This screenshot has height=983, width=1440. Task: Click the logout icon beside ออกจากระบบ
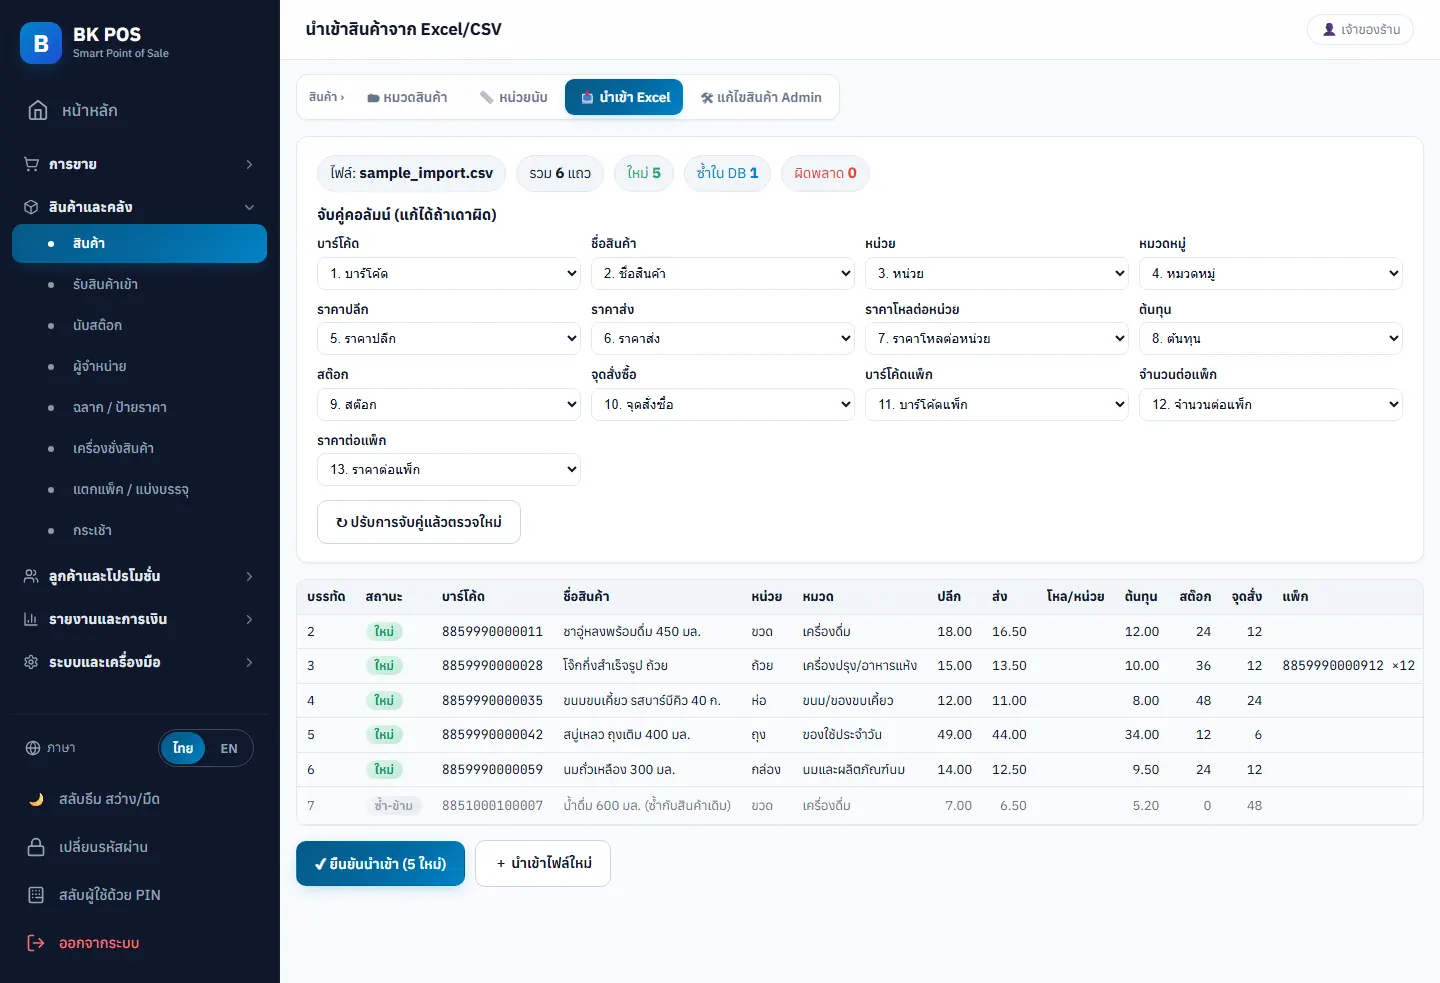click(x=36, y=943)
